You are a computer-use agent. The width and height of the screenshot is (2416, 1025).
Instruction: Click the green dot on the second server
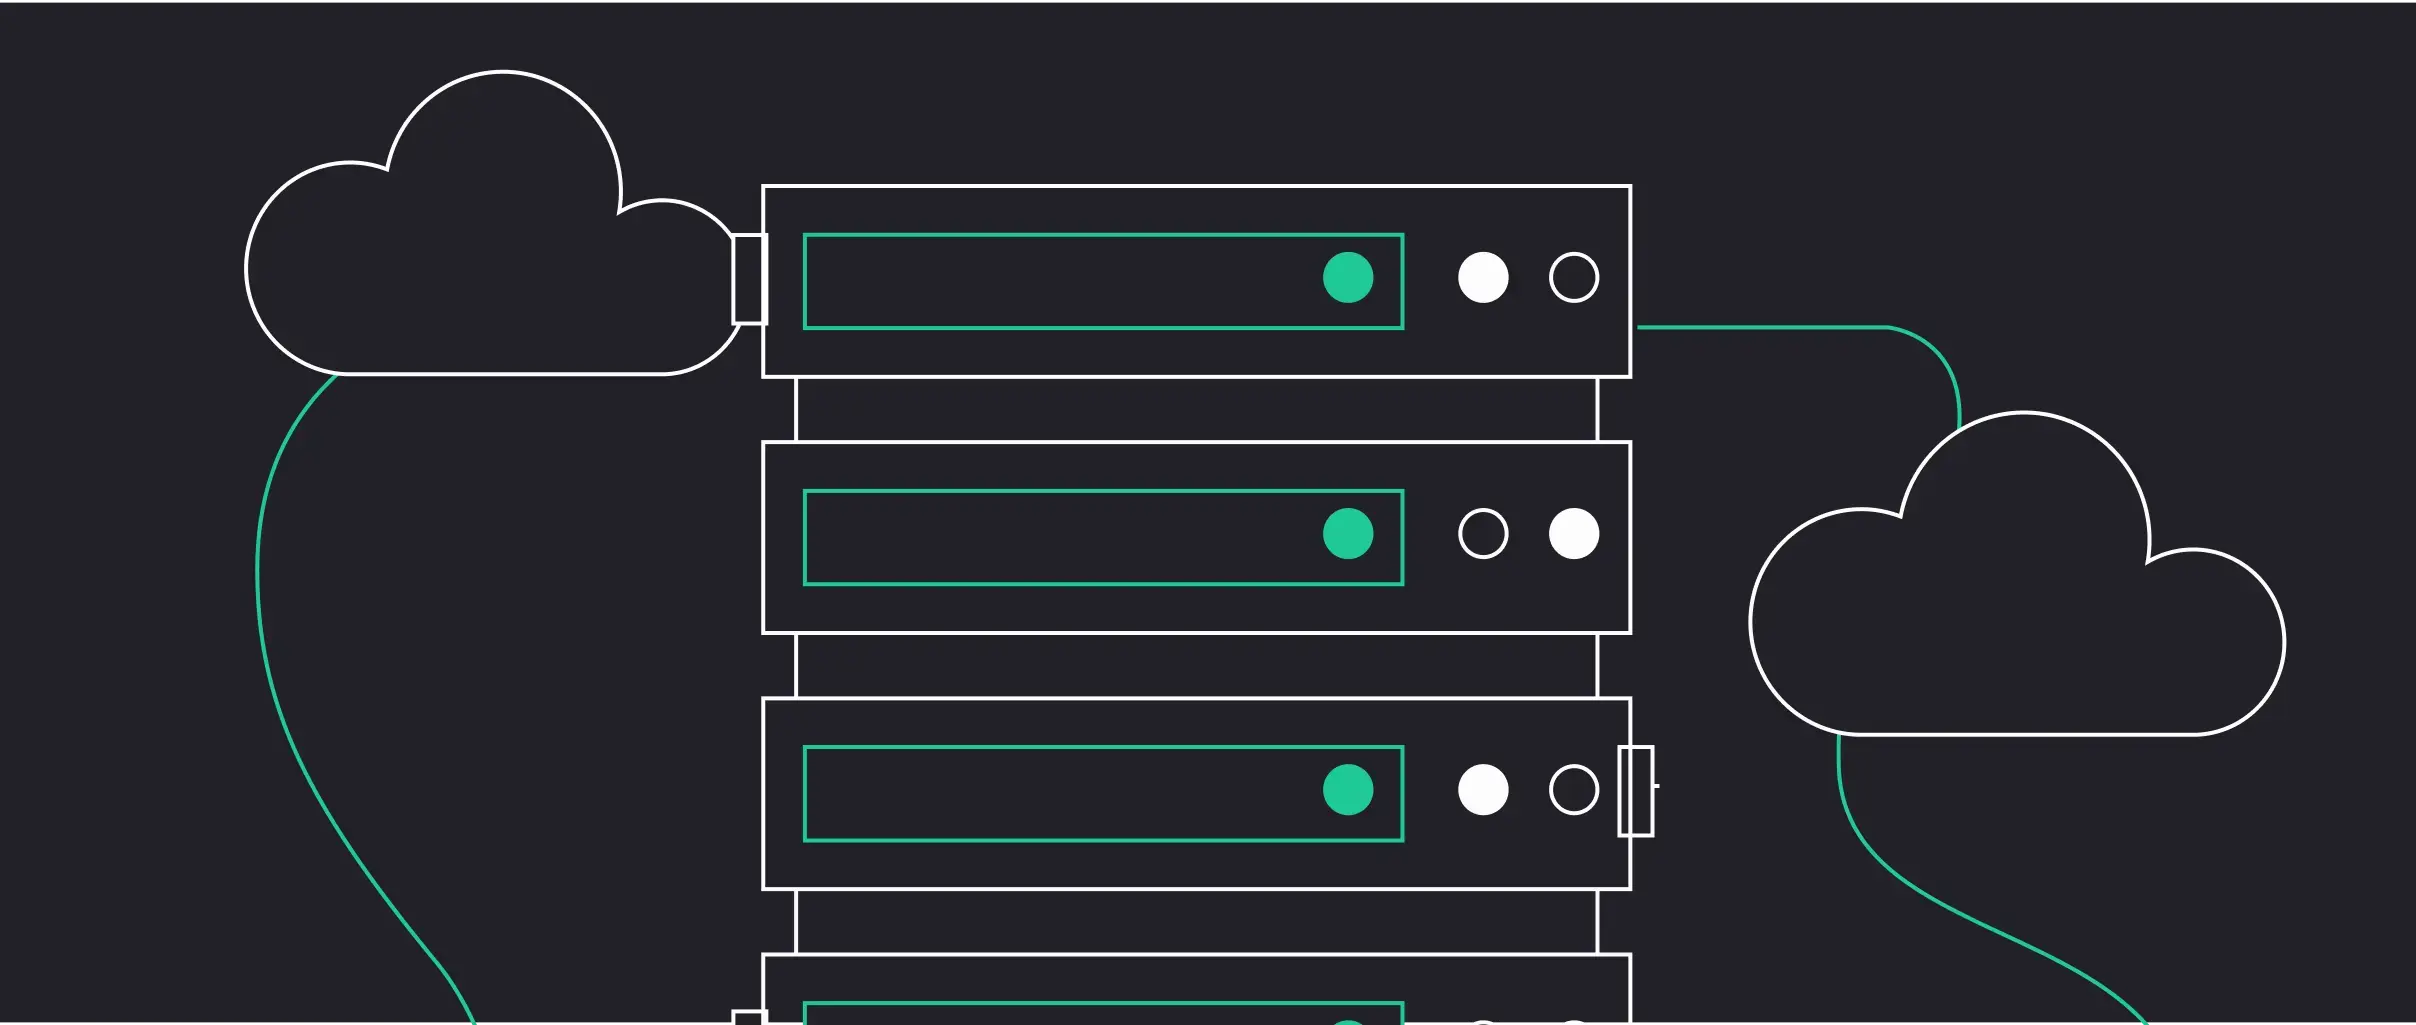click(x=1347, y=534)
